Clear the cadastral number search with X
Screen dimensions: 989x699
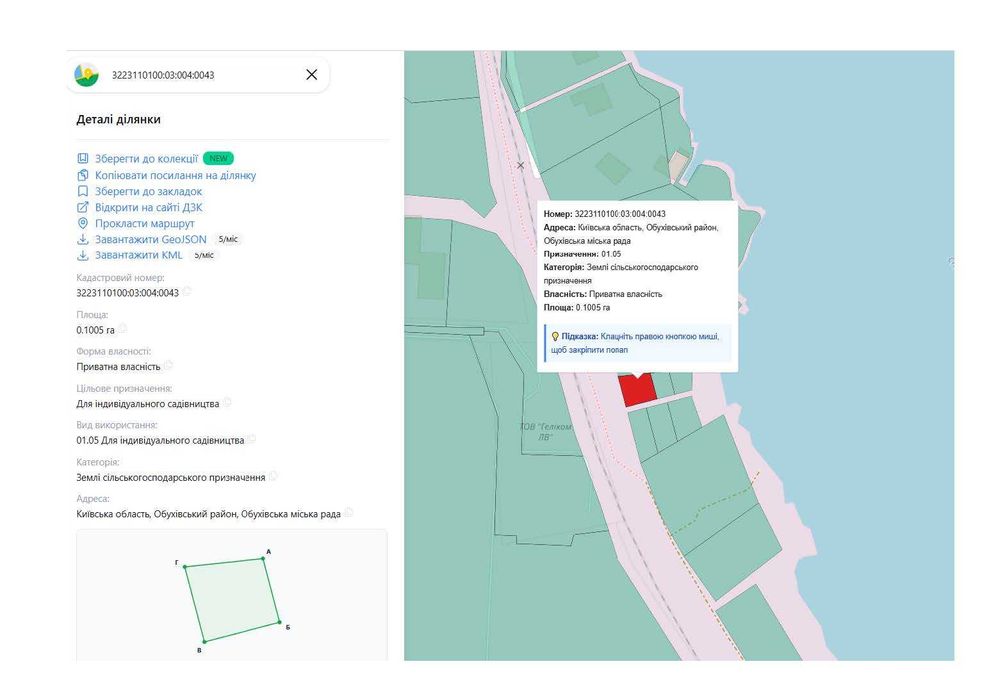[312, 74]
